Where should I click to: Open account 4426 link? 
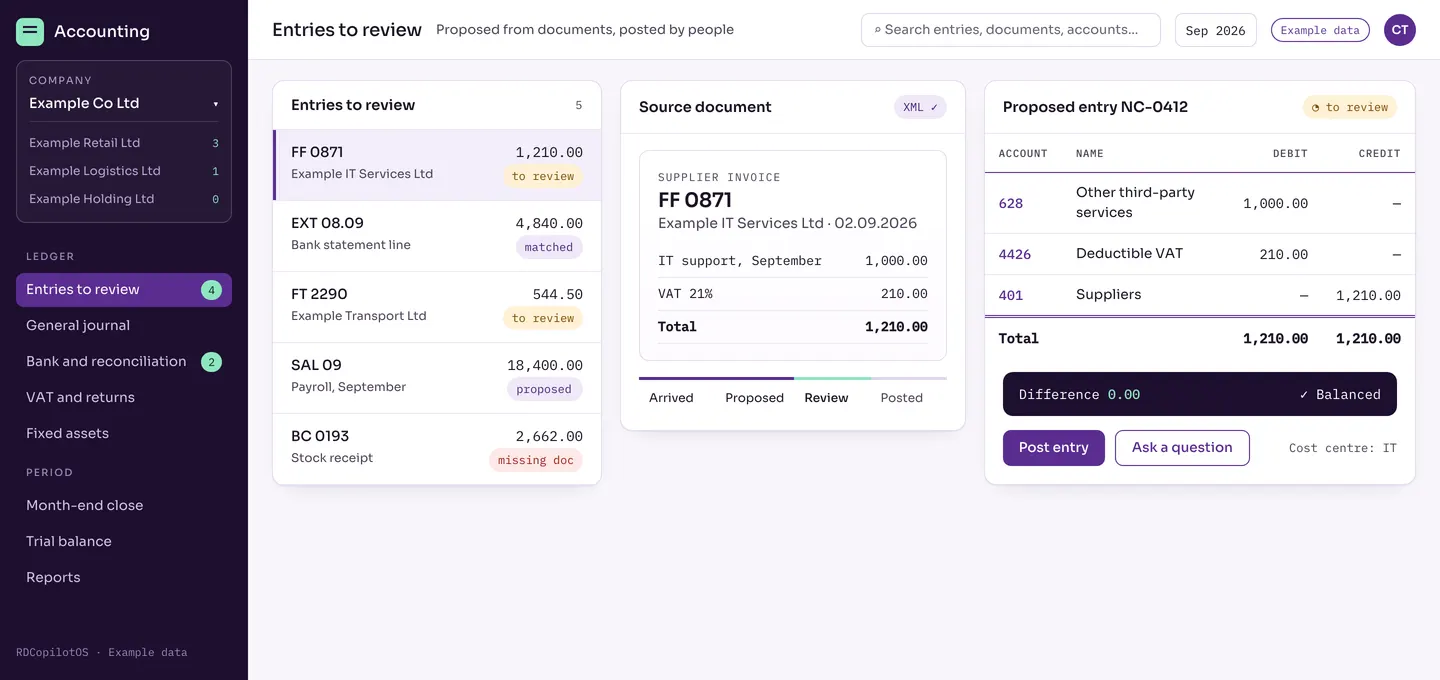(x=1015, y=254)
